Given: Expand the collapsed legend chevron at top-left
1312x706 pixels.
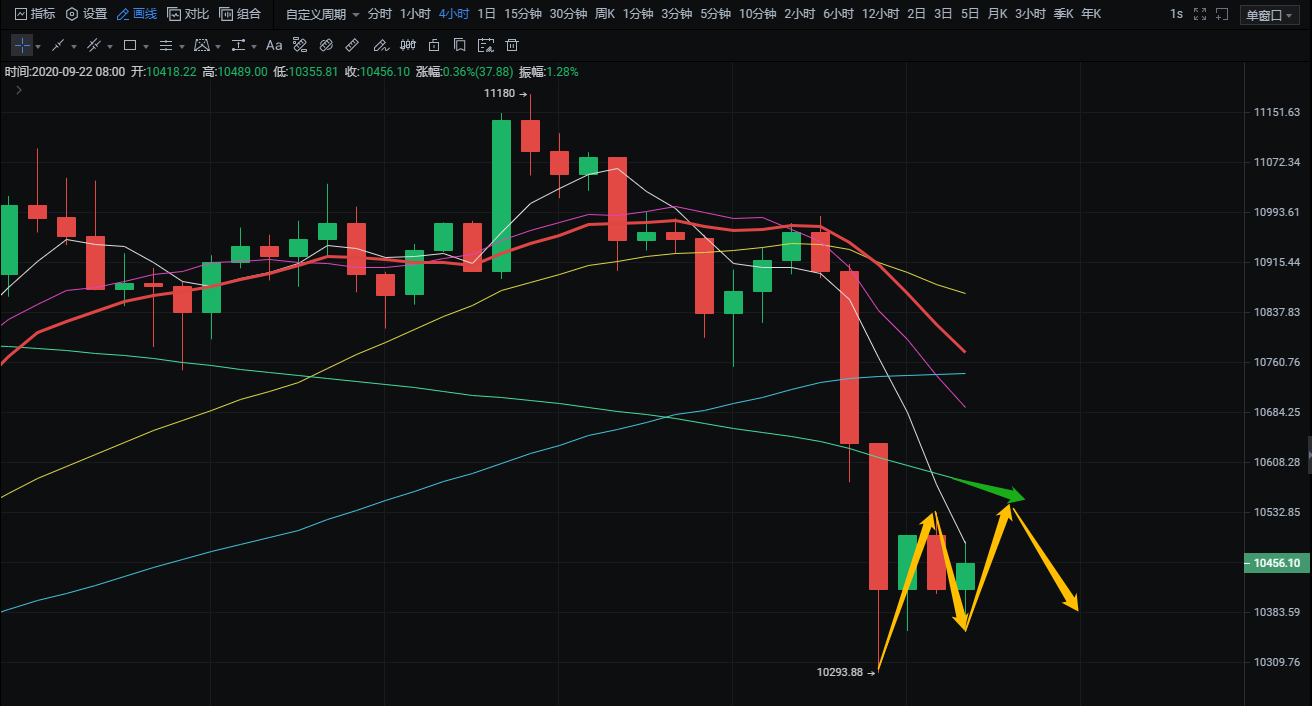Looking at the screenshot, I should pos(18,90).
